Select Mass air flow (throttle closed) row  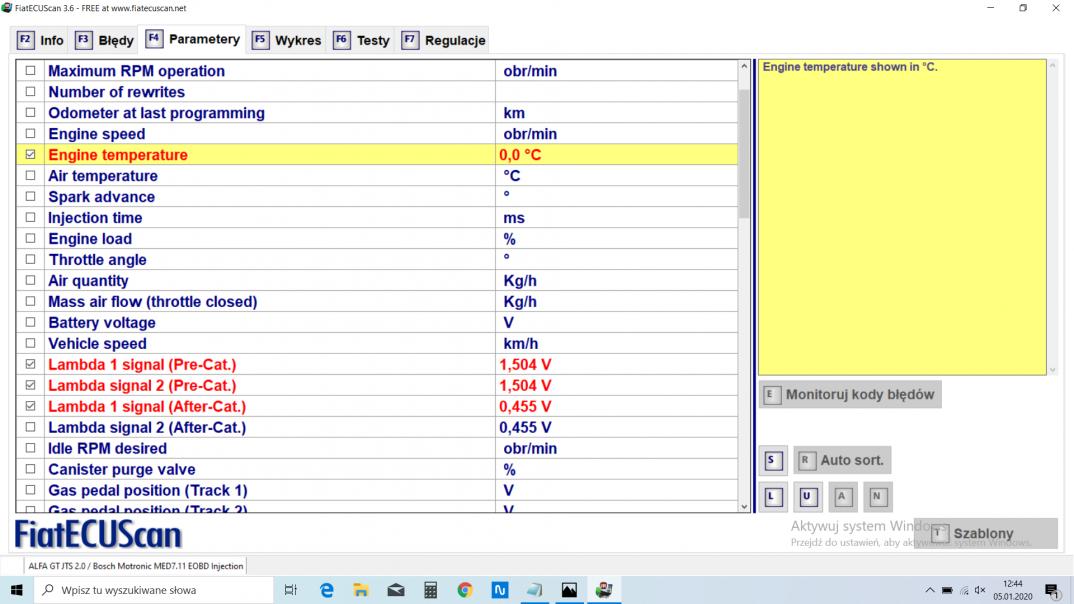point(377,301)
